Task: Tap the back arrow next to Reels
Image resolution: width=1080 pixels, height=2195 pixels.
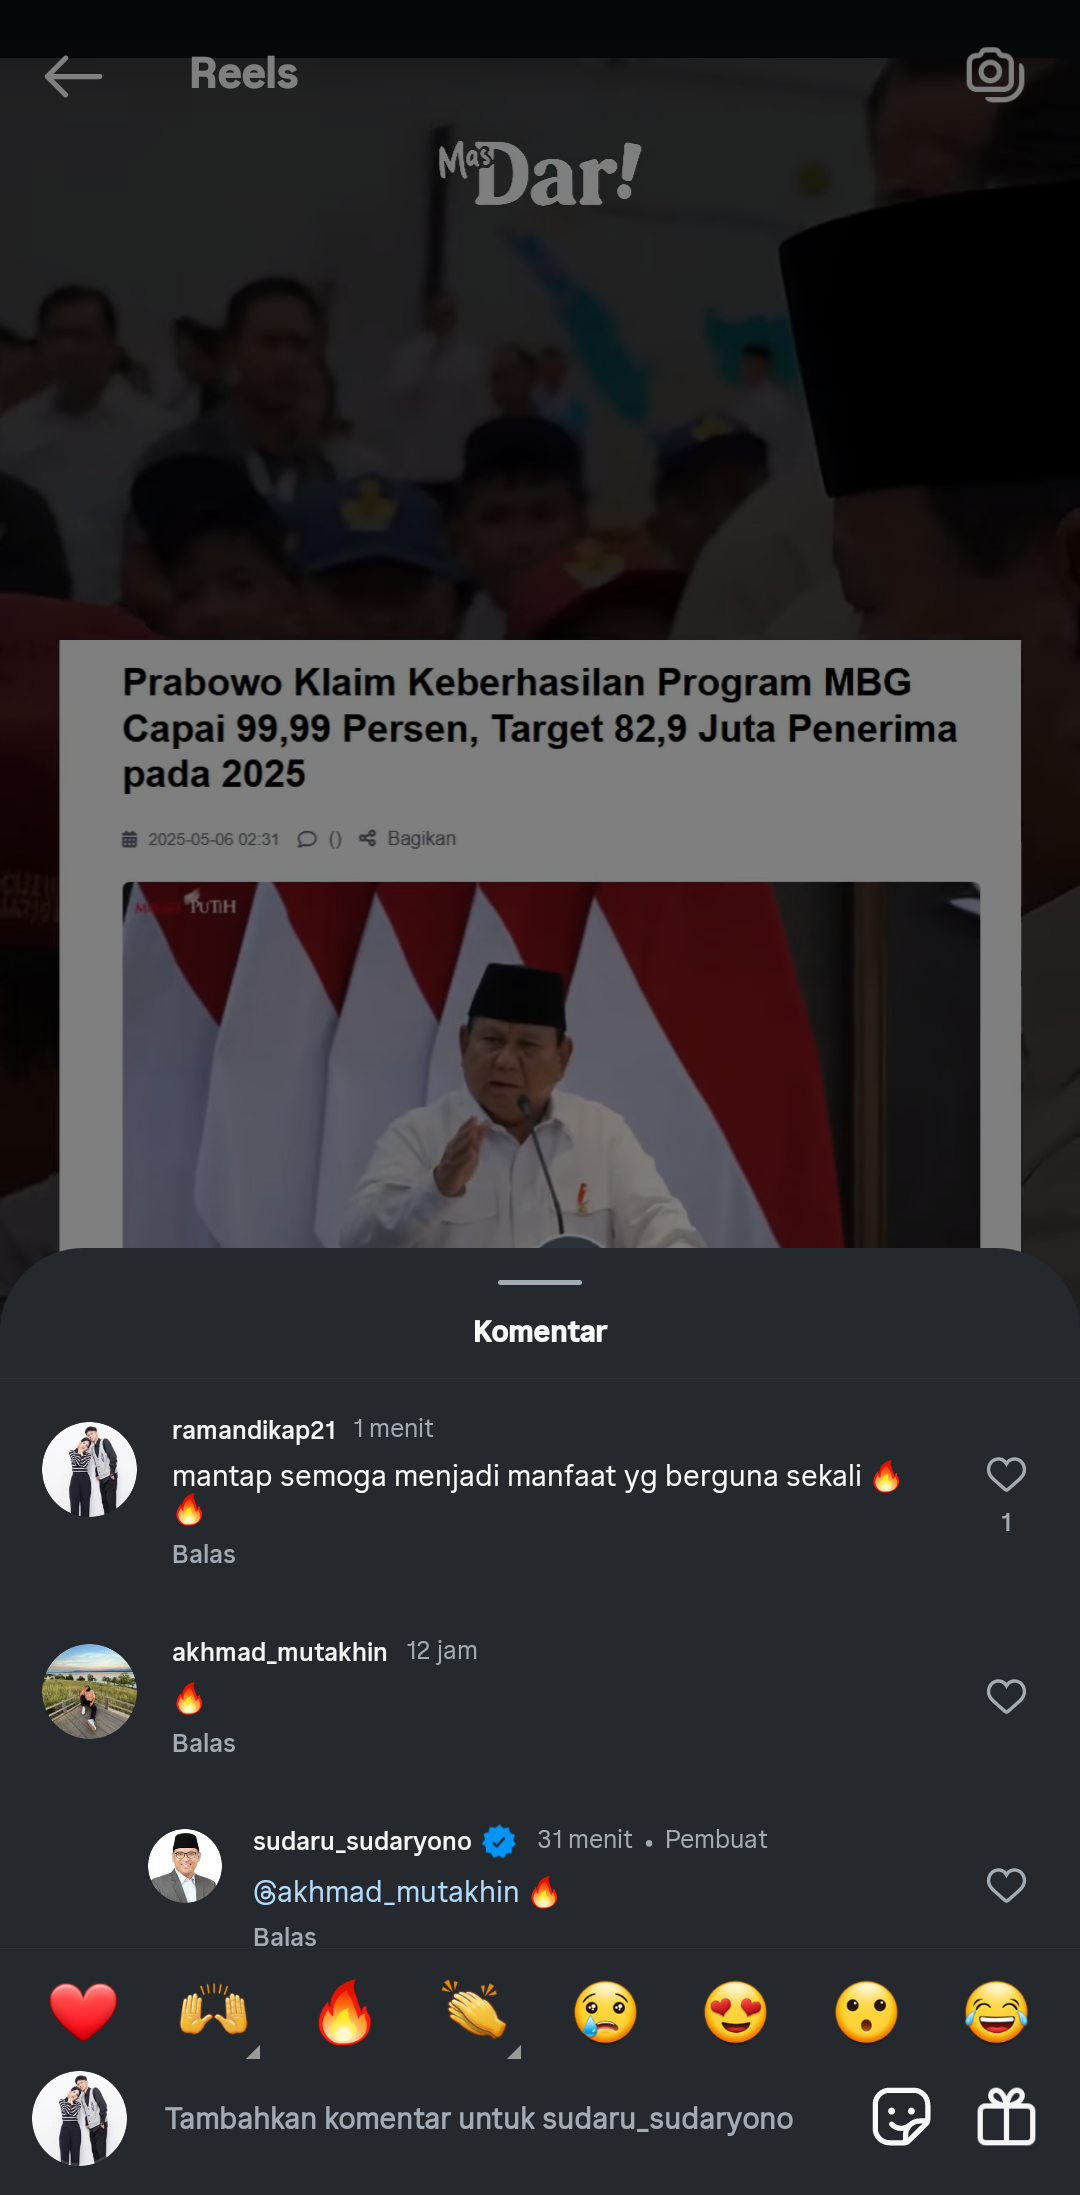Action: [x=74, y=76]
